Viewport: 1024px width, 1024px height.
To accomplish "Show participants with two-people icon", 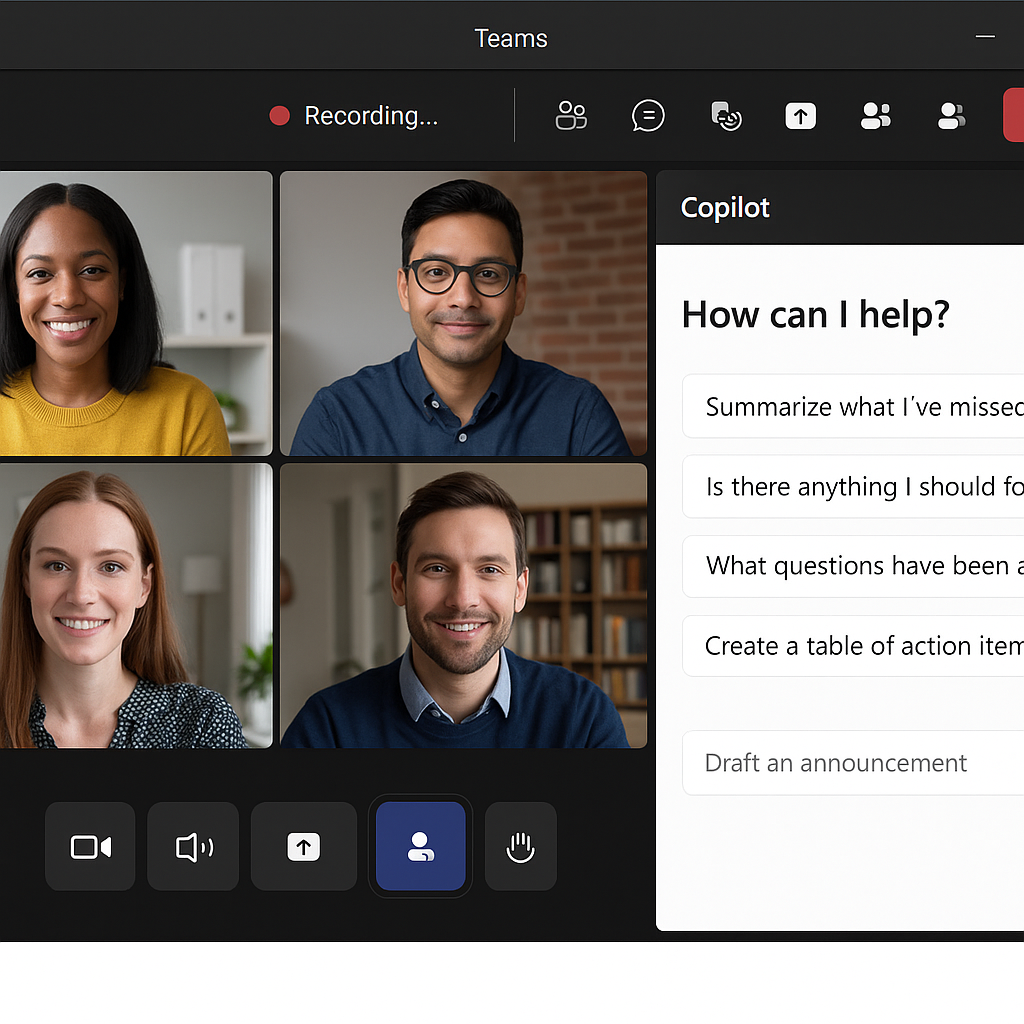I will [875, 116].
